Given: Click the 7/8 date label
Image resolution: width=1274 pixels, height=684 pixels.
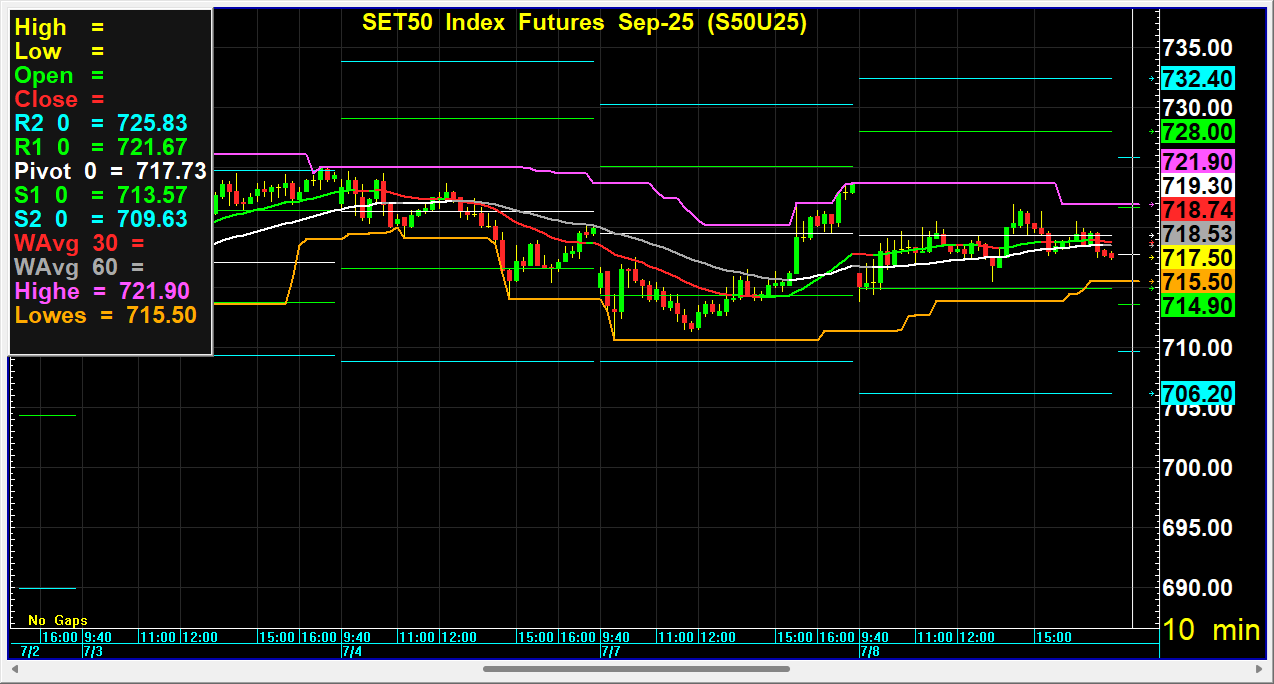Looking at the screenshot, I should point(870,651).
